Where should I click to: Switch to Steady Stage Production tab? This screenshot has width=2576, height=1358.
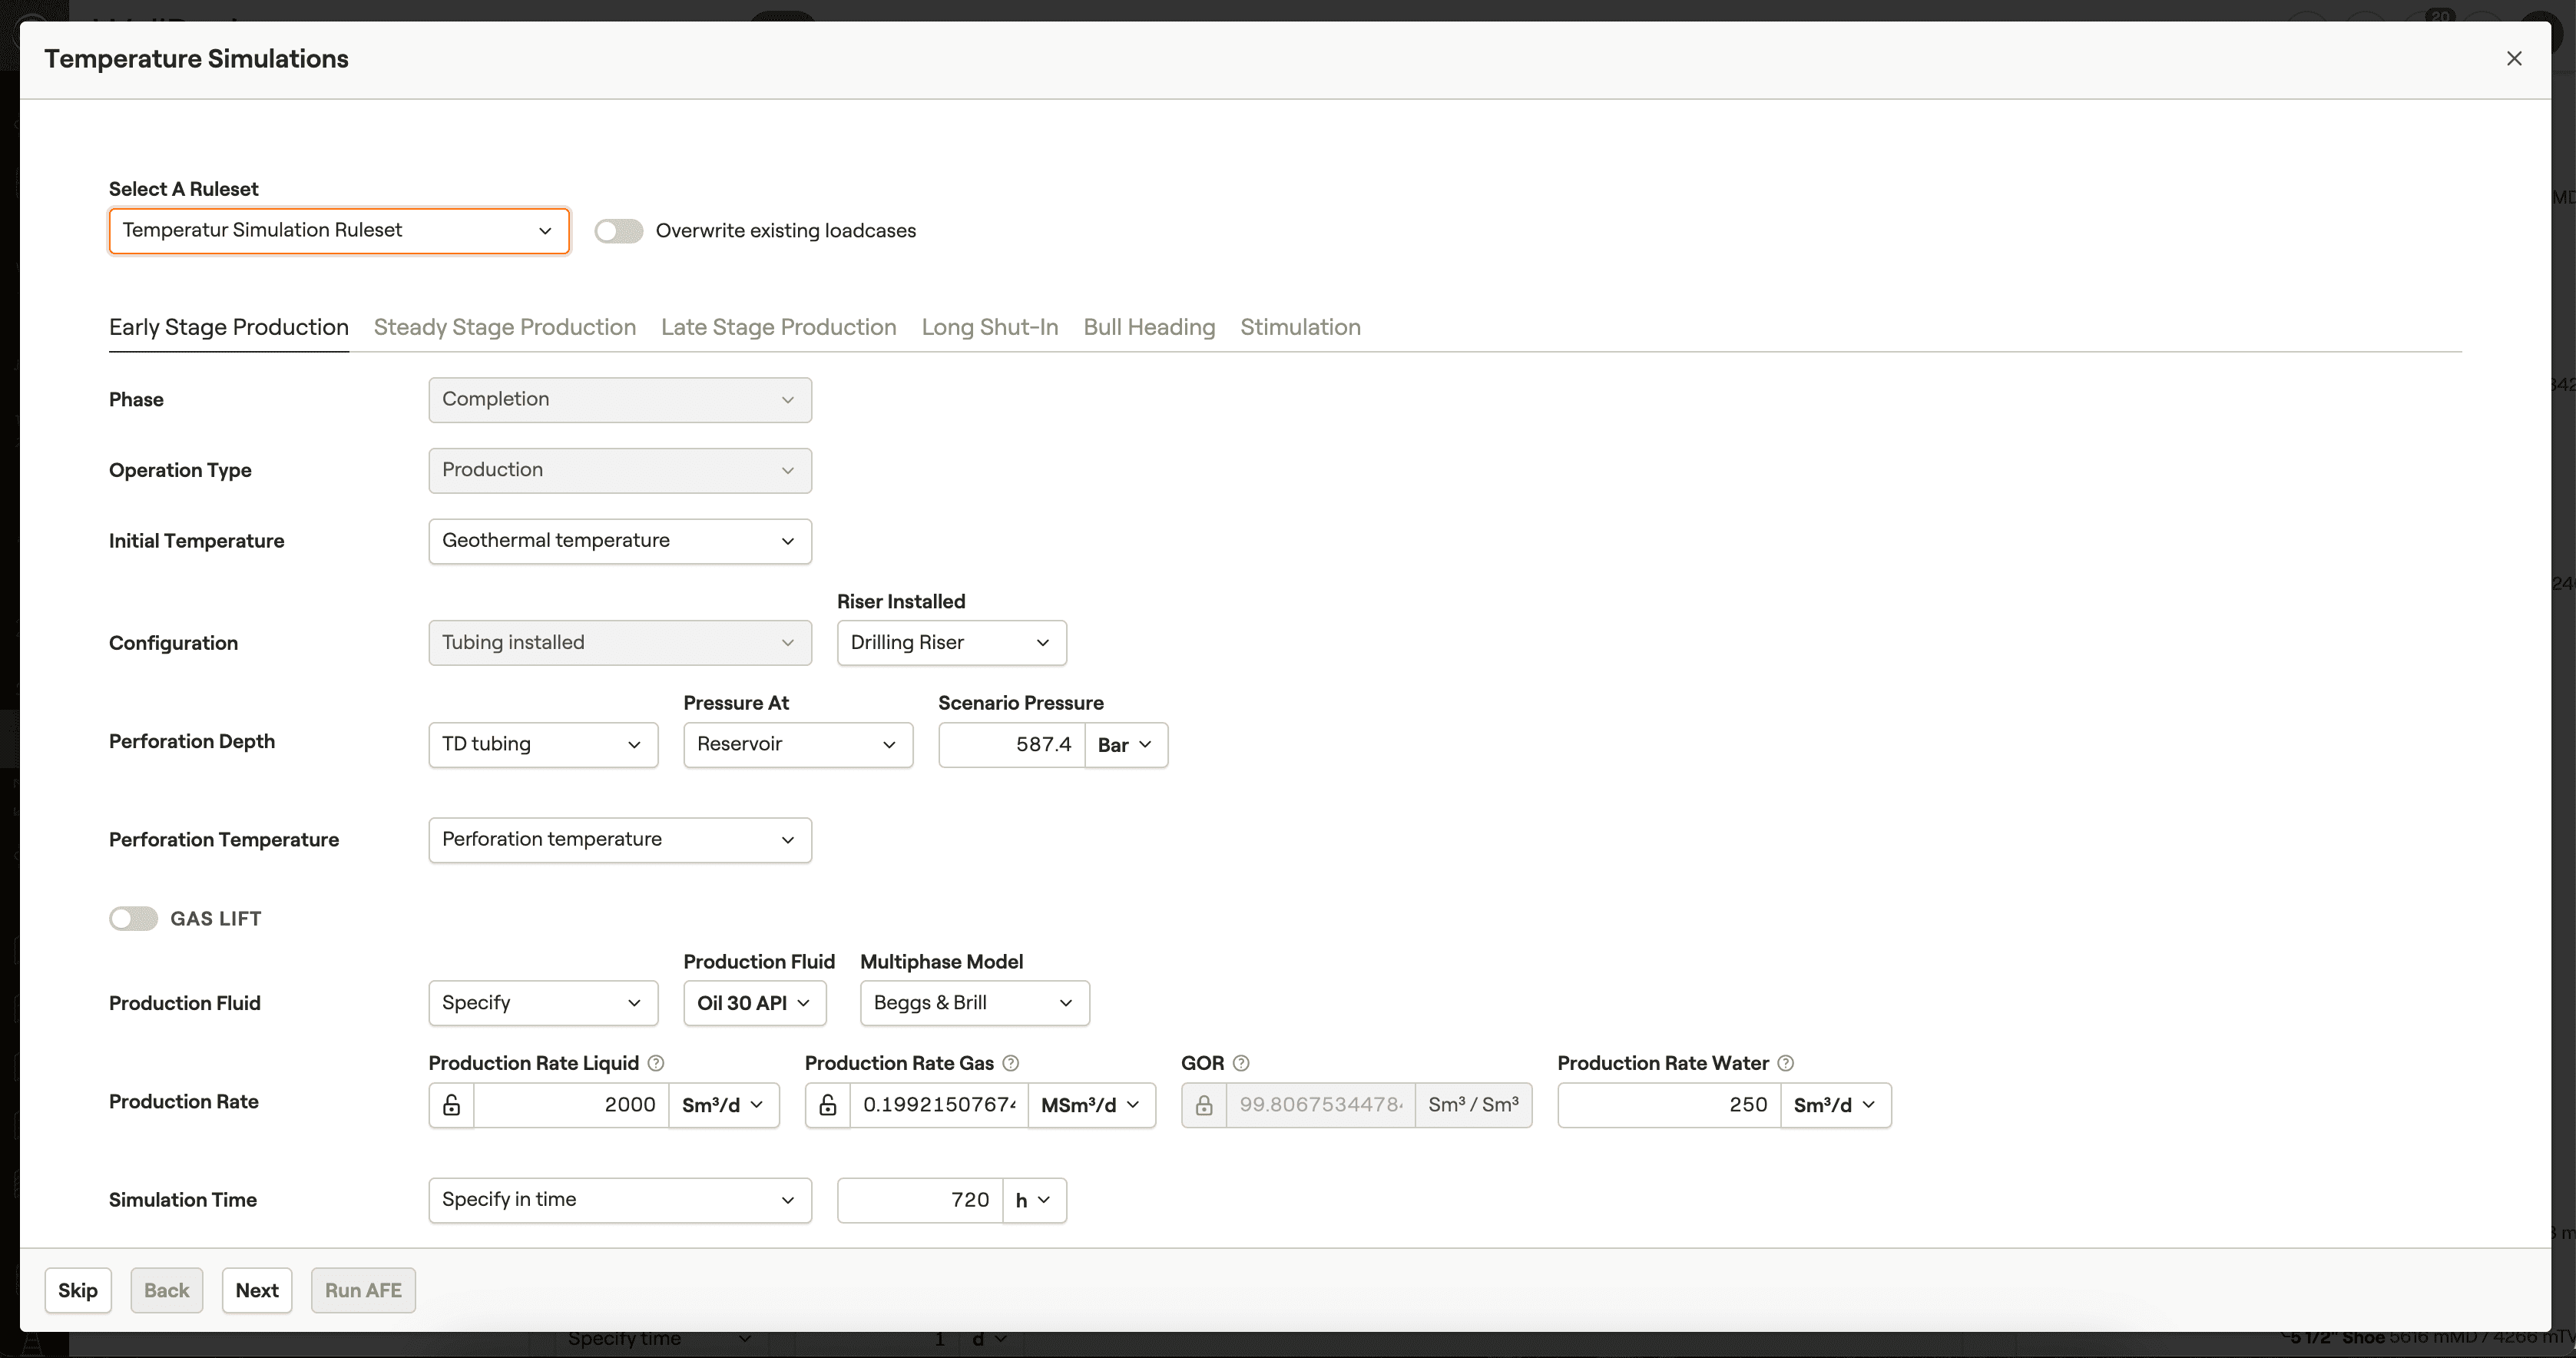(504, 327)
